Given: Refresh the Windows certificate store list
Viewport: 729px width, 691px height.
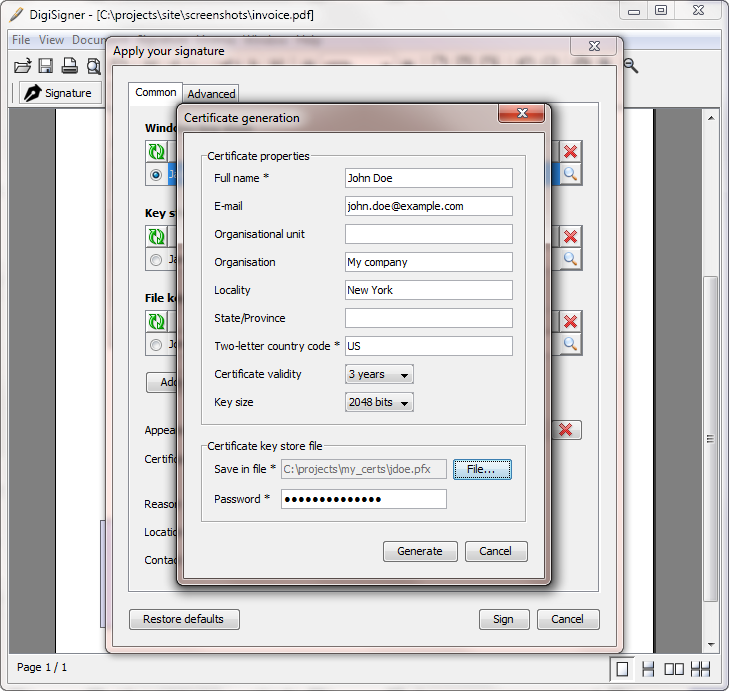Looking at the screenshot, I should 157,152.
